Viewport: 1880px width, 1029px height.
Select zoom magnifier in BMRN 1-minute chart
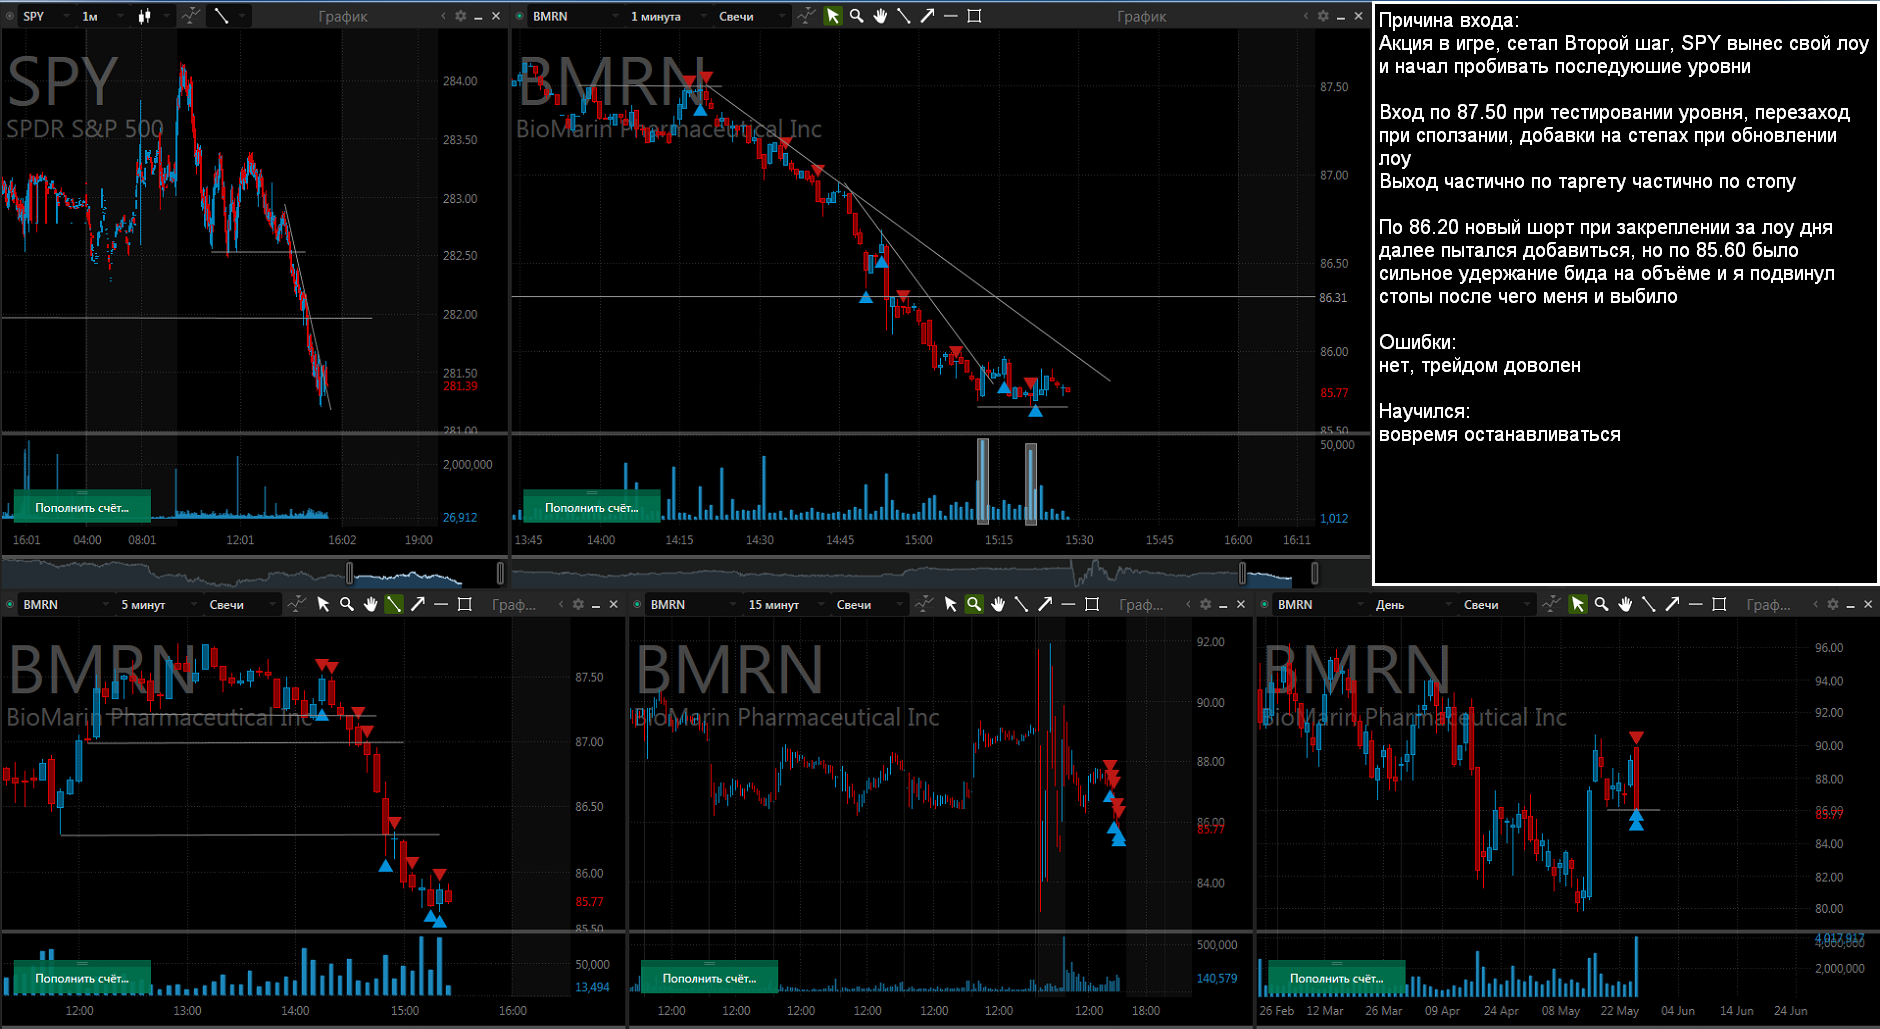pyautogui.click(x=857, y=16)
